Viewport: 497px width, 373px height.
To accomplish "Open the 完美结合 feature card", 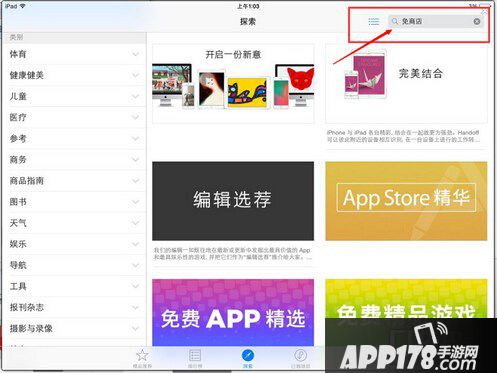I will [406, 84].
